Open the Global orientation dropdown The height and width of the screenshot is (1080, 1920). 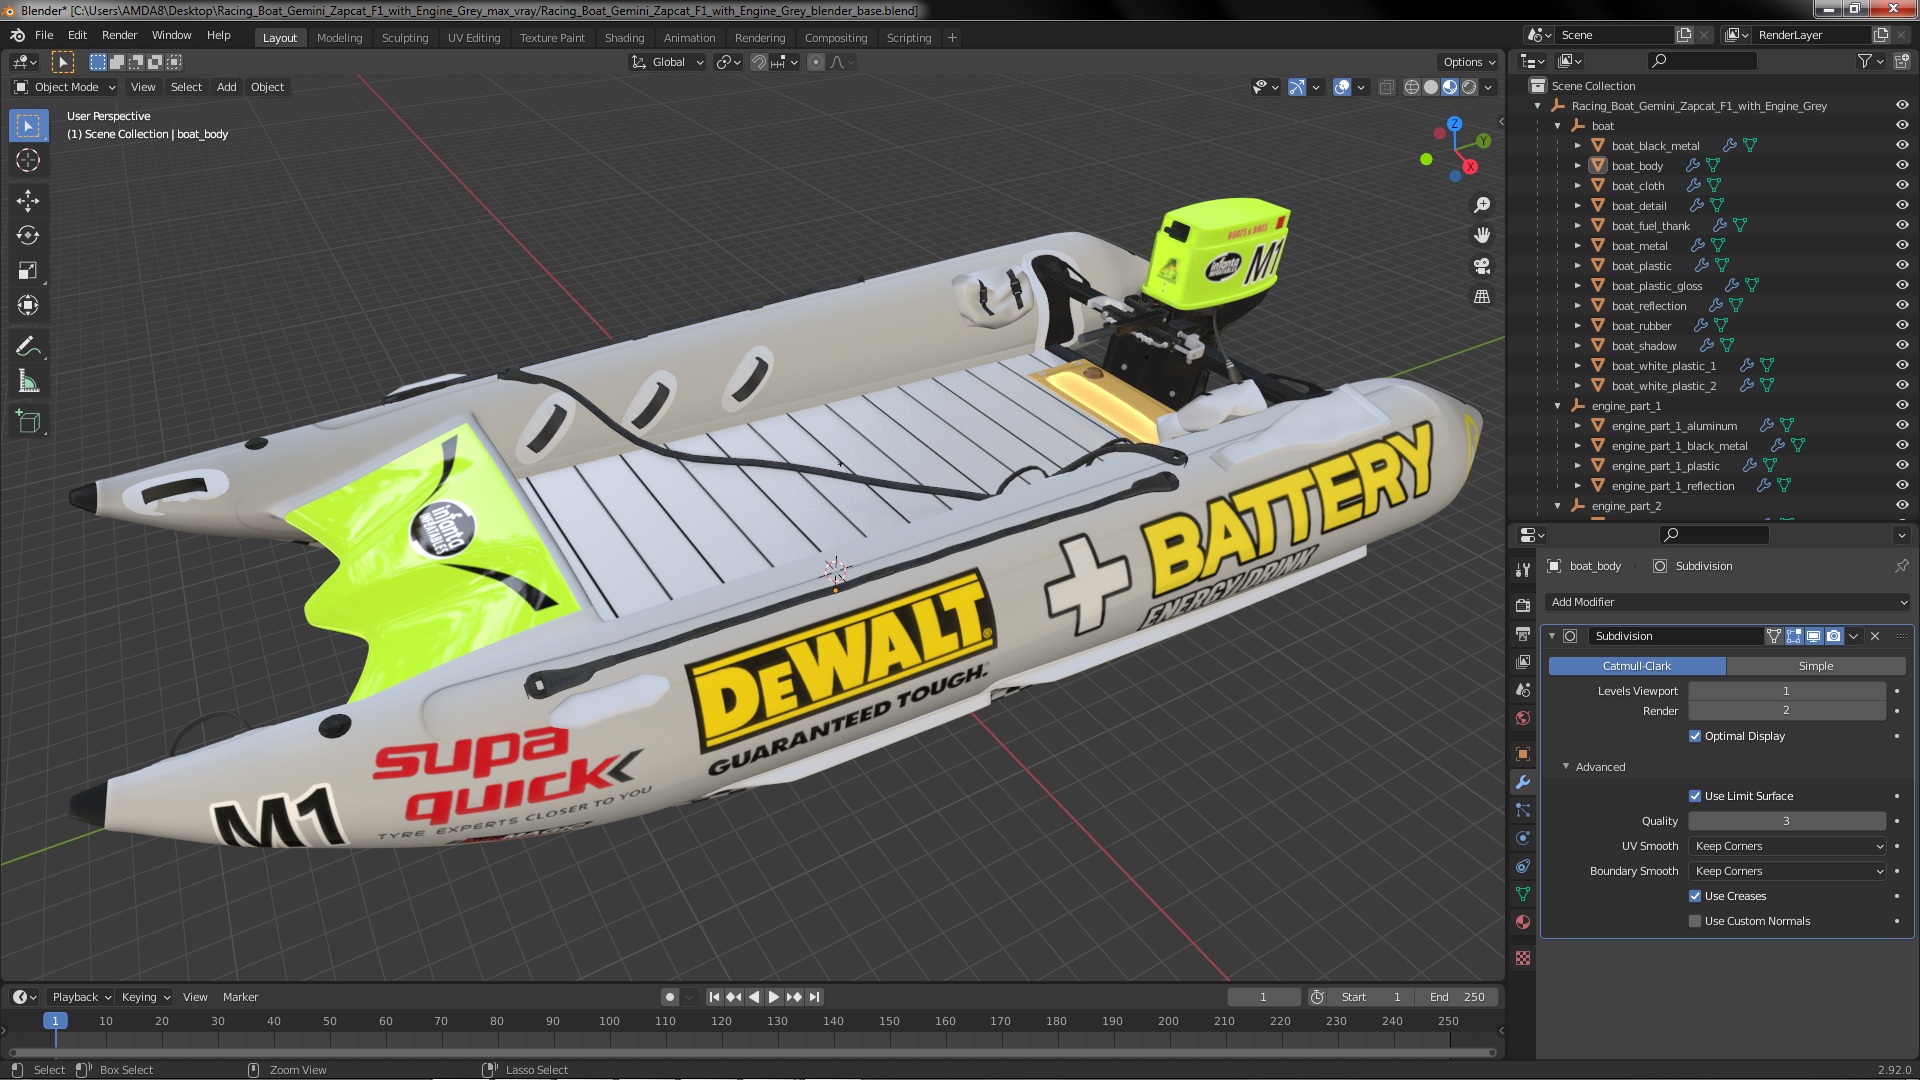(x=667, y=62)
